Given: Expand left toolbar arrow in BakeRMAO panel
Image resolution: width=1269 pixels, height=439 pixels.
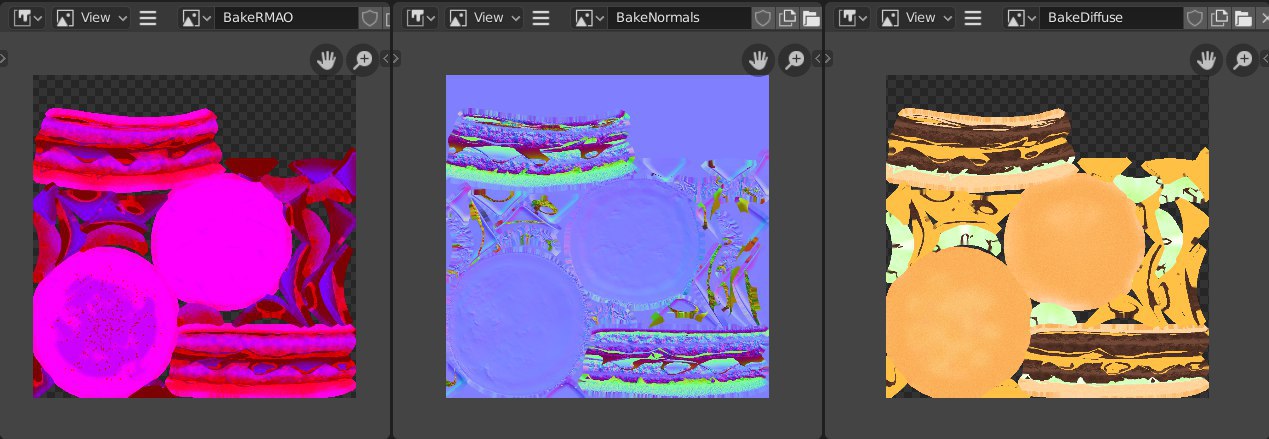Looking at the screenshot, I should (3, 59).
